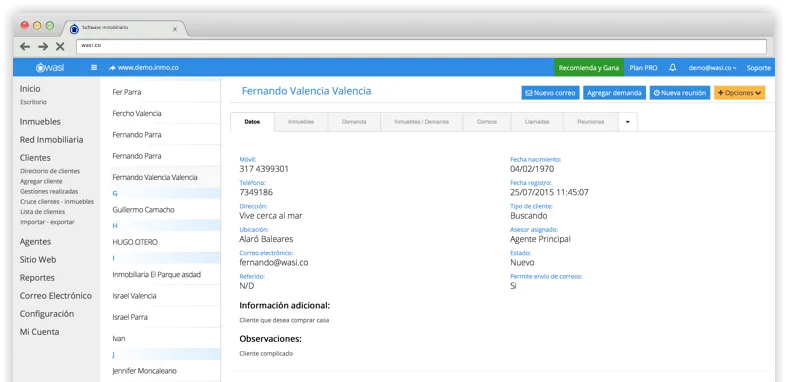Click the mobile number 317 4399301
The height and width of the screenshot is (382, 787).
[264, 169]
